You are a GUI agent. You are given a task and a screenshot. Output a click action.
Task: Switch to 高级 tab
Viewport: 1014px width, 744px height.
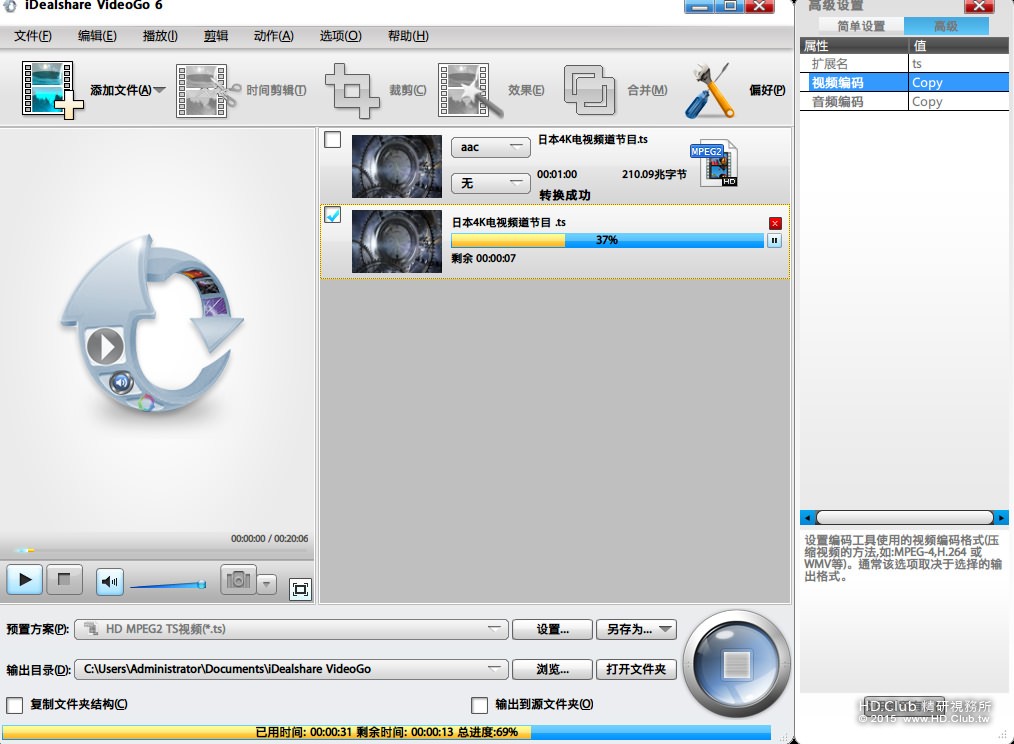pyautogui.click(x=946, y=26)
